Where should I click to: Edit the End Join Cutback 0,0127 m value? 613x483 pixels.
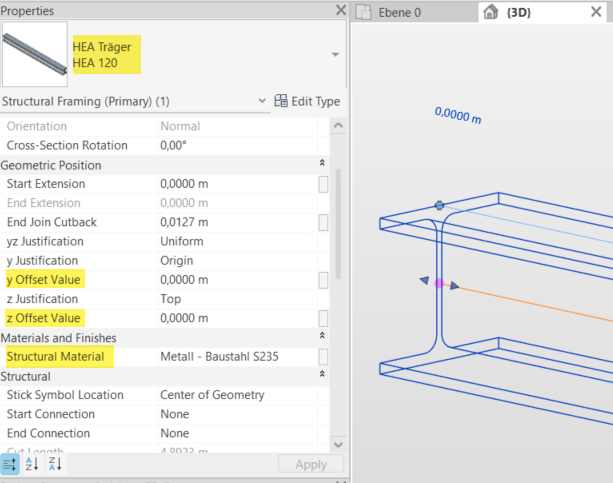click(x=238, y=222)
